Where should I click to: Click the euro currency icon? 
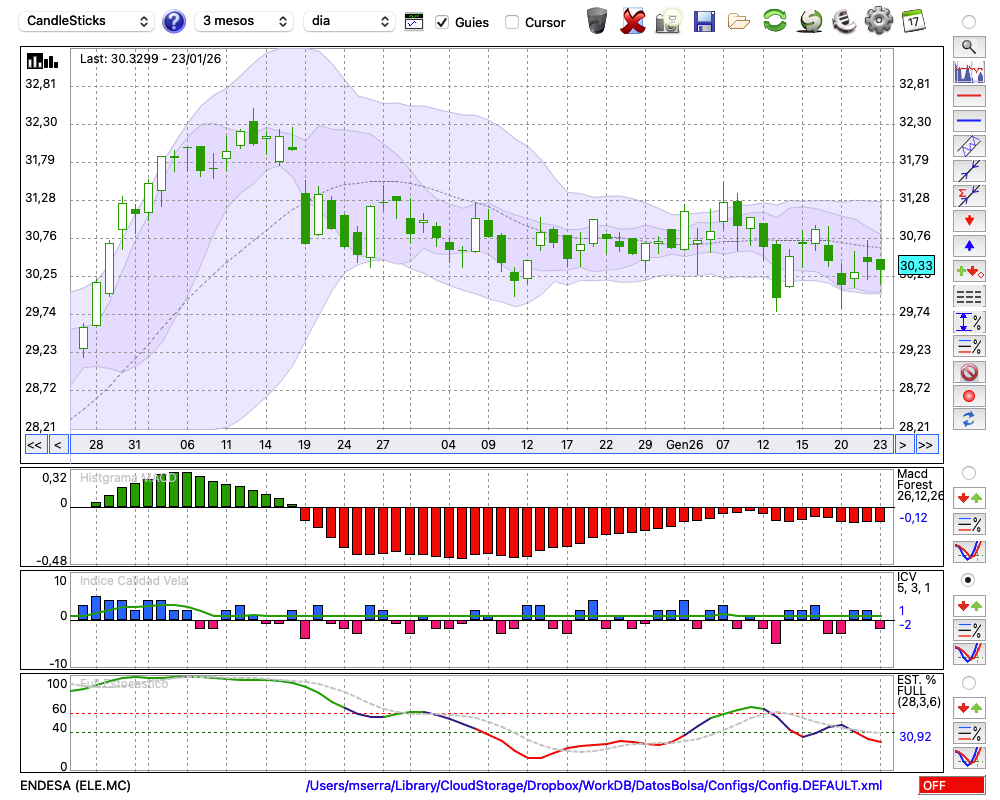click(844, 21)
